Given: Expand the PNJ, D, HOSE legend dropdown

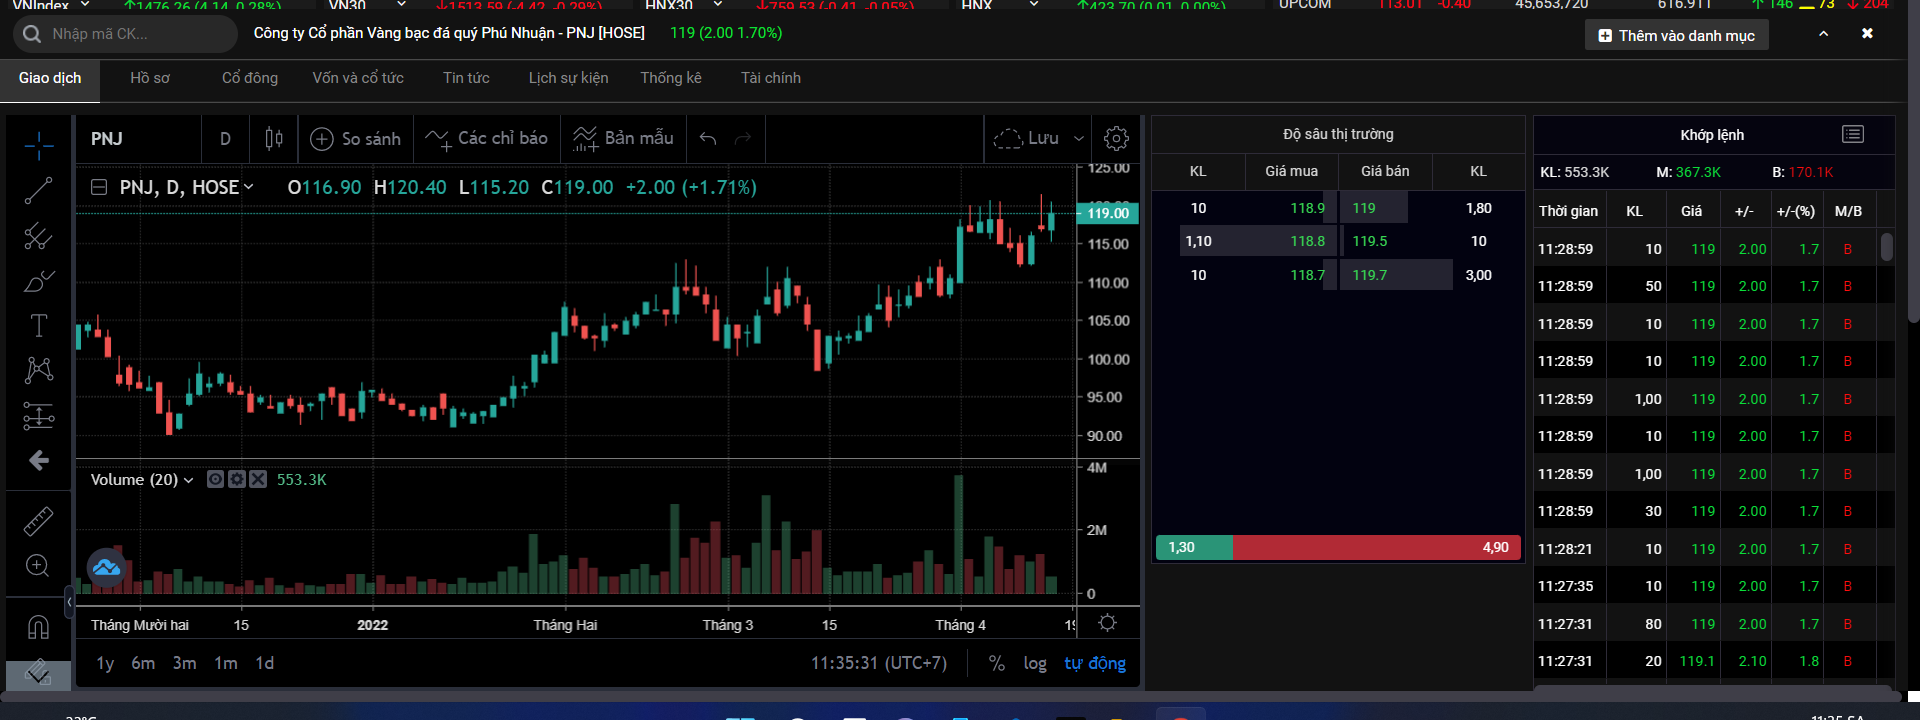Looking at the screenshot, I should (249, 187).
